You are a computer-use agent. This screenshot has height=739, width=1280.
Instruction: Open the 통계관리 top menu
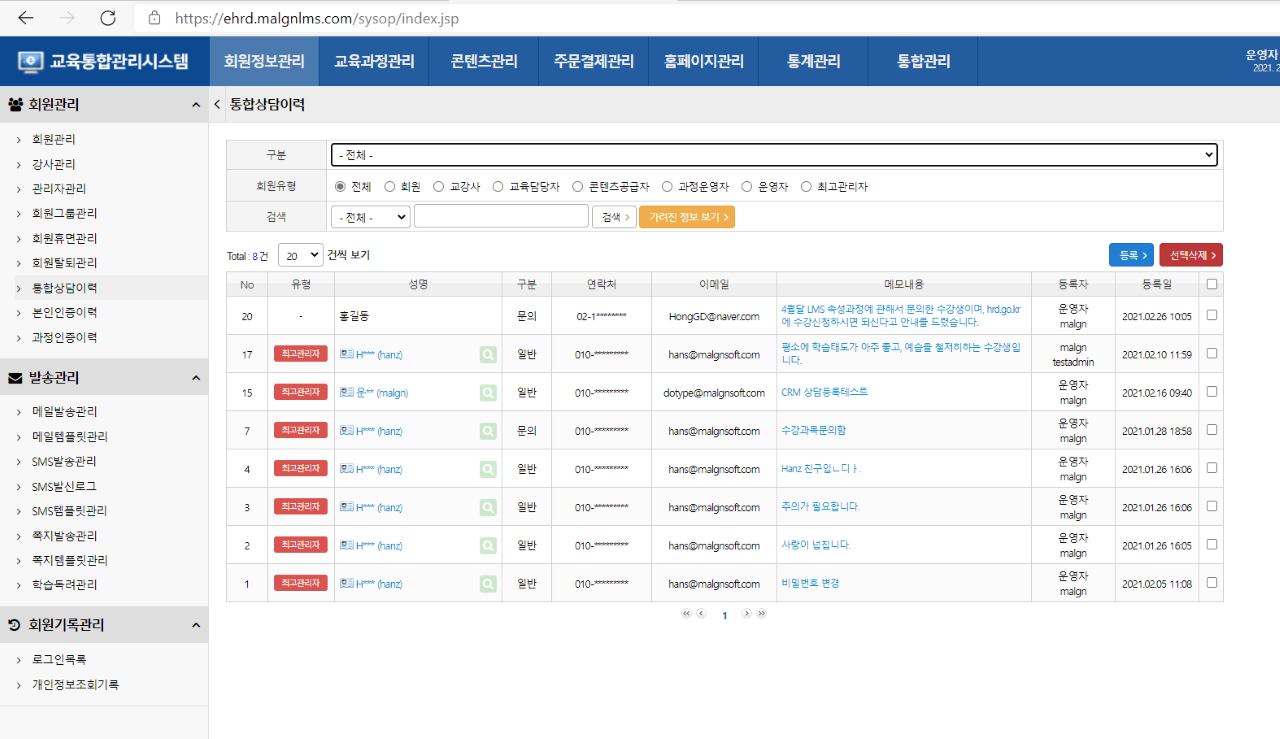[814, 61]
